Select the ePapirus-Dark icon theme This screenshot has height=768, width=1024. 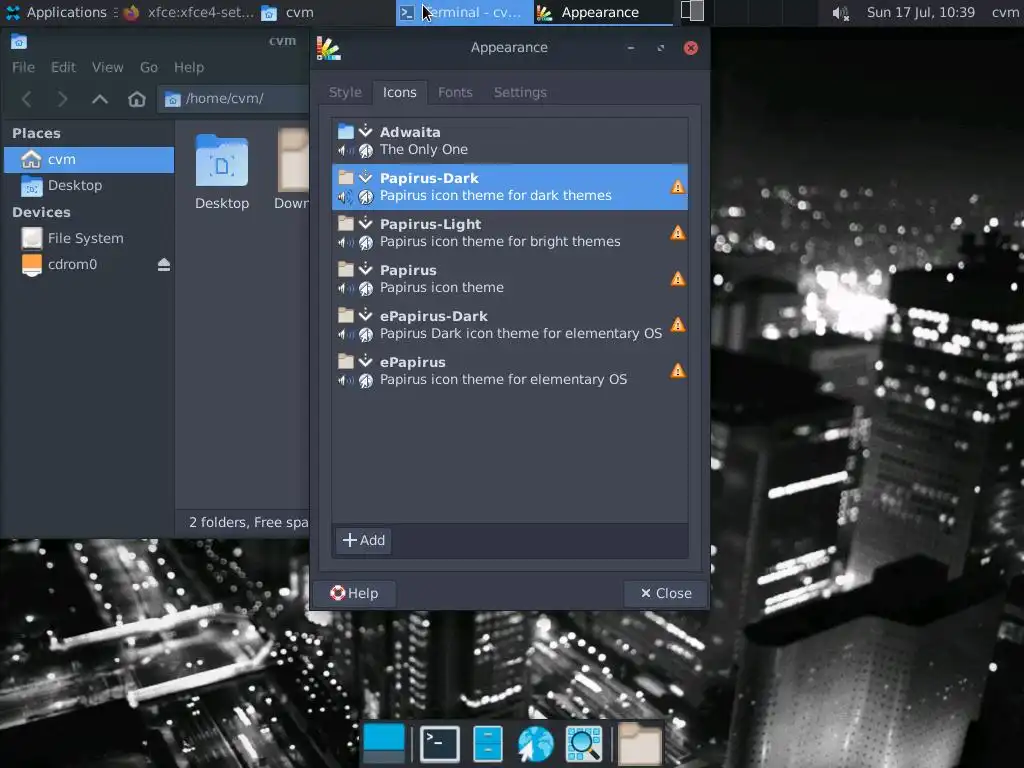(x=510, y=325)
